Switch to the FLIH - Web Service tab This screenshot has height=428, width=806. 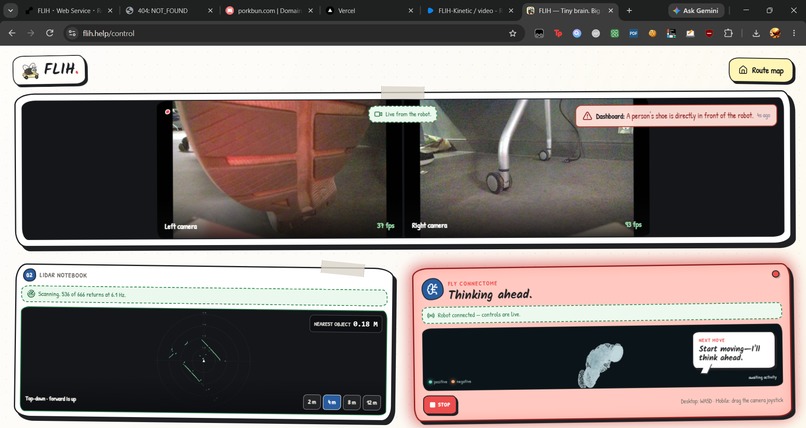[x=67, y=10]
